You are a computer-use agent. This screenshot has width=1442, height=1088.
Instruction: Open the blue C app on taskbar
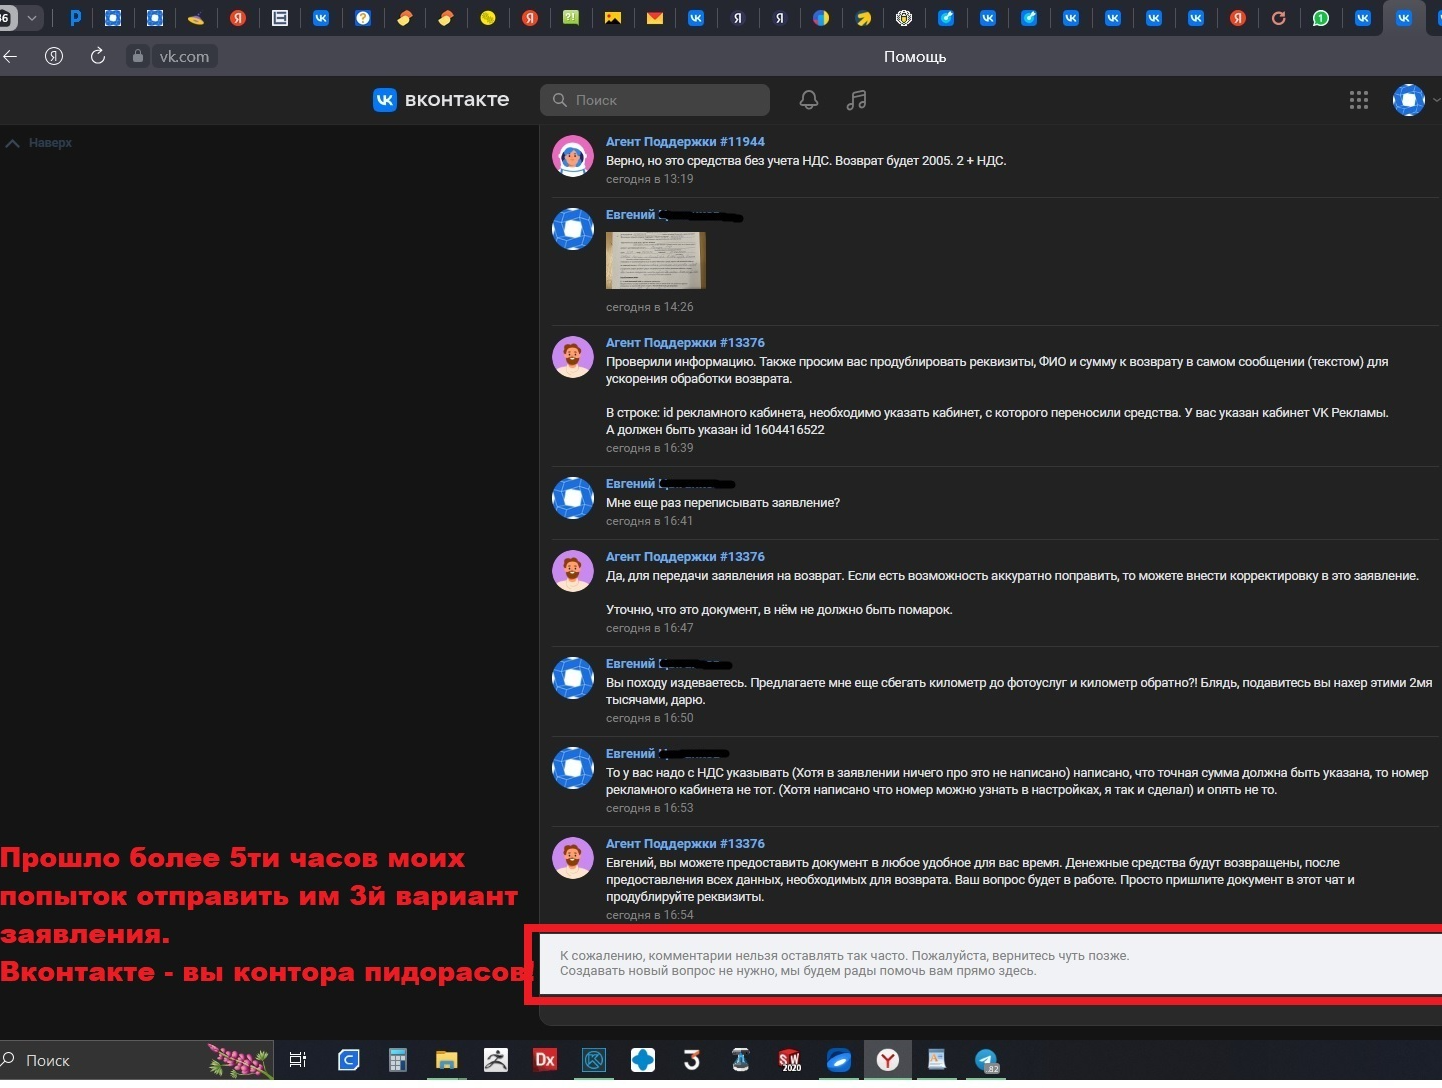point(348,1060)
